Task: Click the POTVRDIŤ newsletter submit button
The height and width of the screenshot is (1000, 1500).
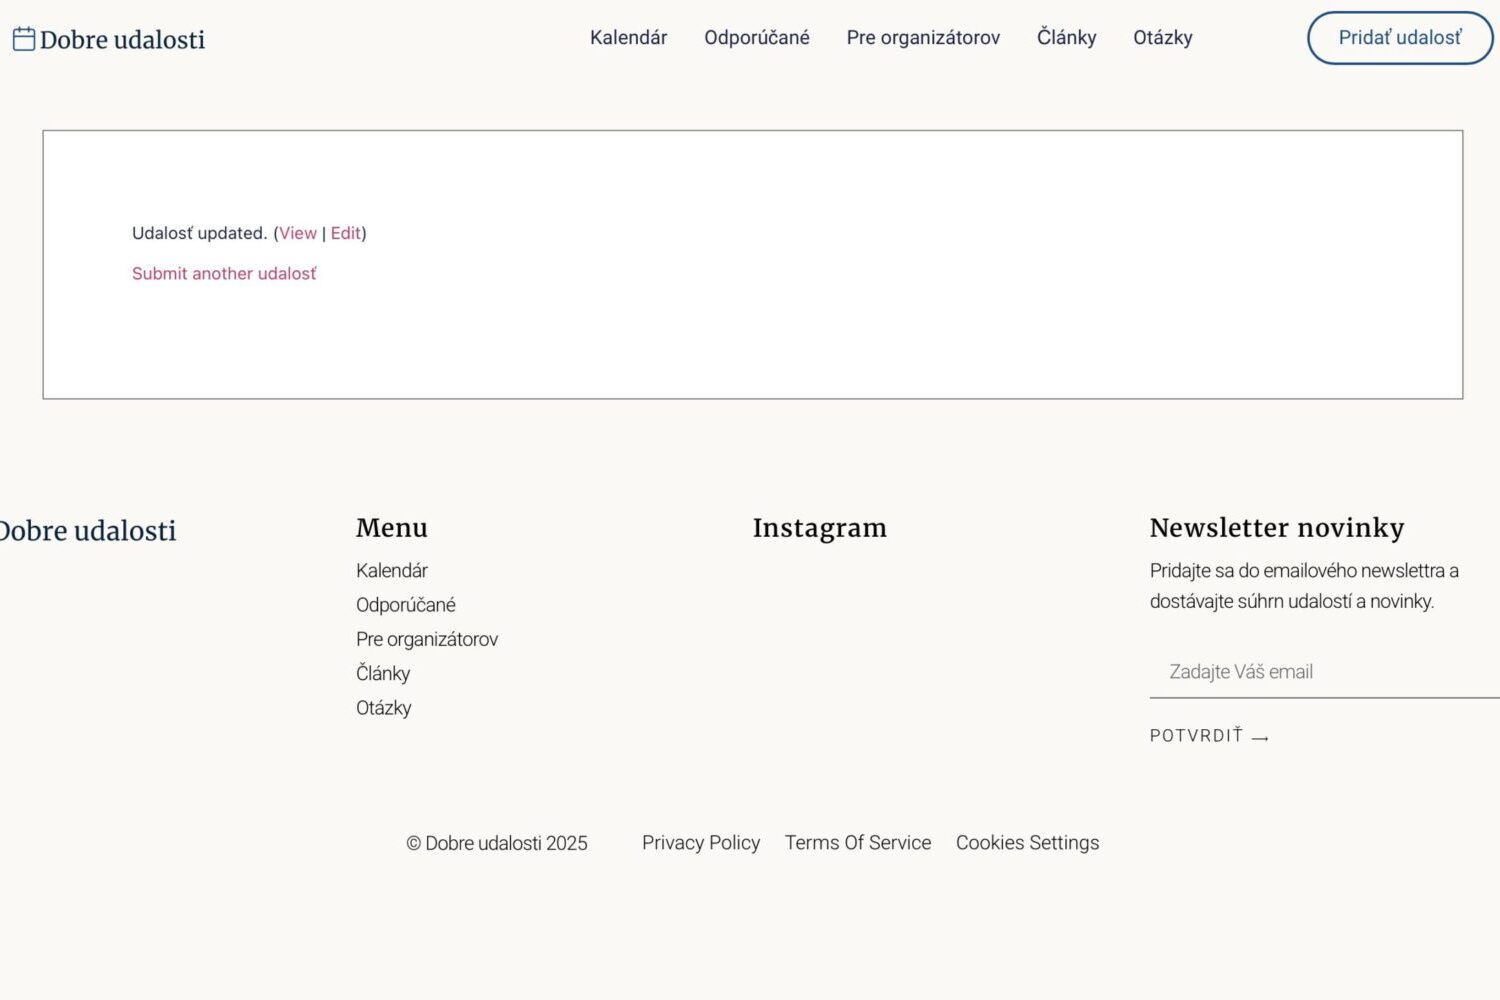Action: pos(1209,736)
